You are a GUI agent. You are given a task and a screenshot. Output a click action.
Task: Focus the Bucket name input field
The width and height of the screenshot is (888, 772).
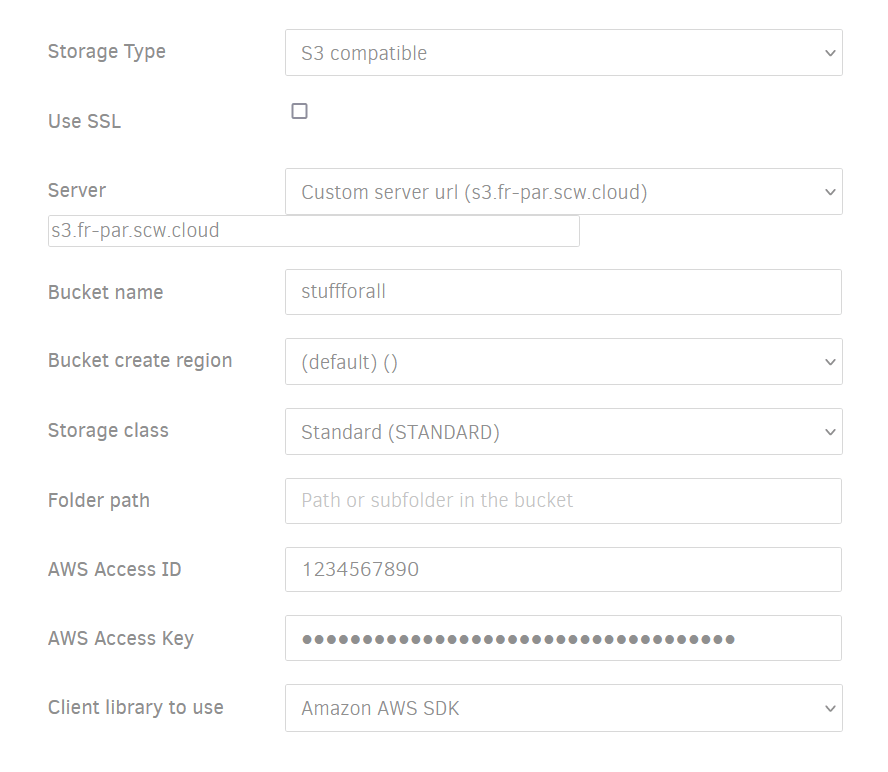(563, 292)
